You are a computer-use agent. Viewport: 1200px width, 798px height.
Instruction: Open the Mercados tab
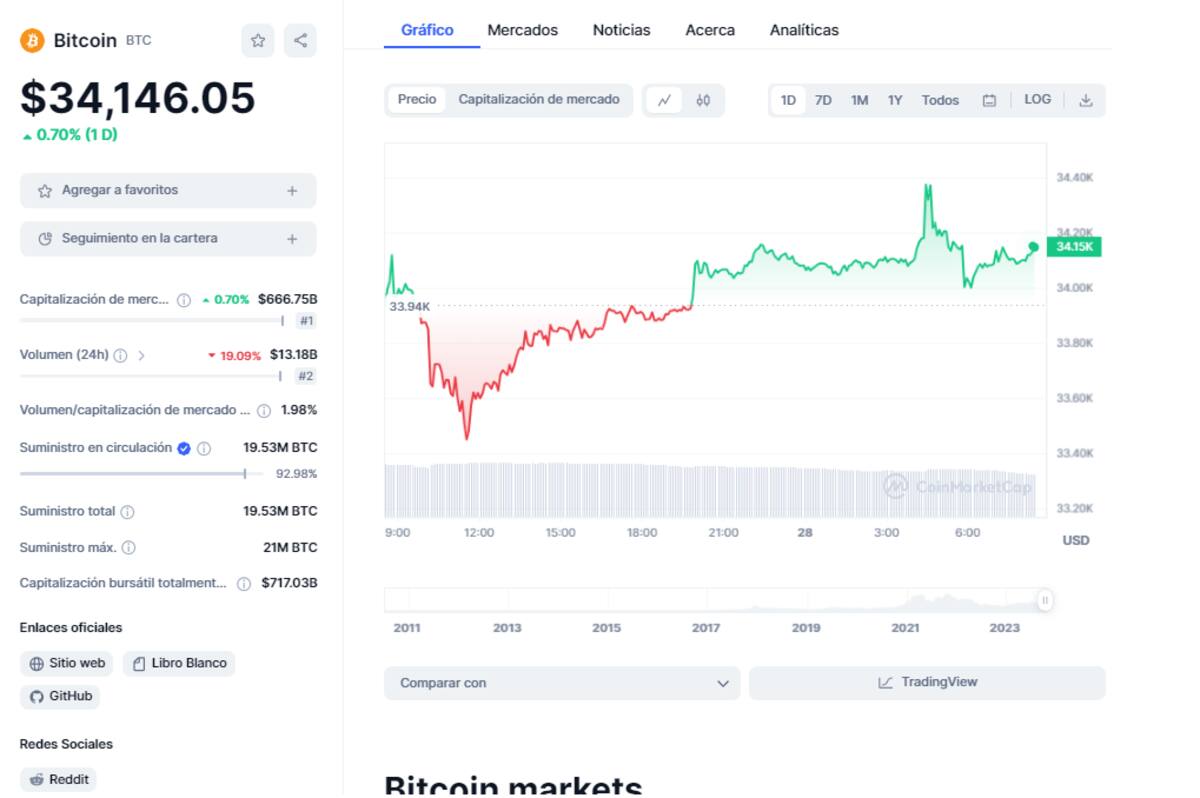pos(522,30)
